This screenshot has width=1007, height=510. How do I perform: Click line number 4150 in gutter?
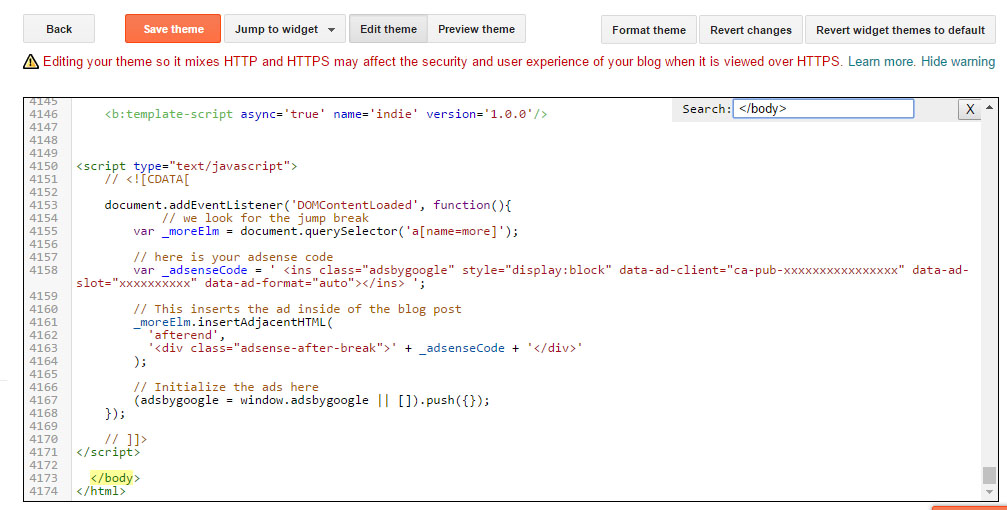44,166
